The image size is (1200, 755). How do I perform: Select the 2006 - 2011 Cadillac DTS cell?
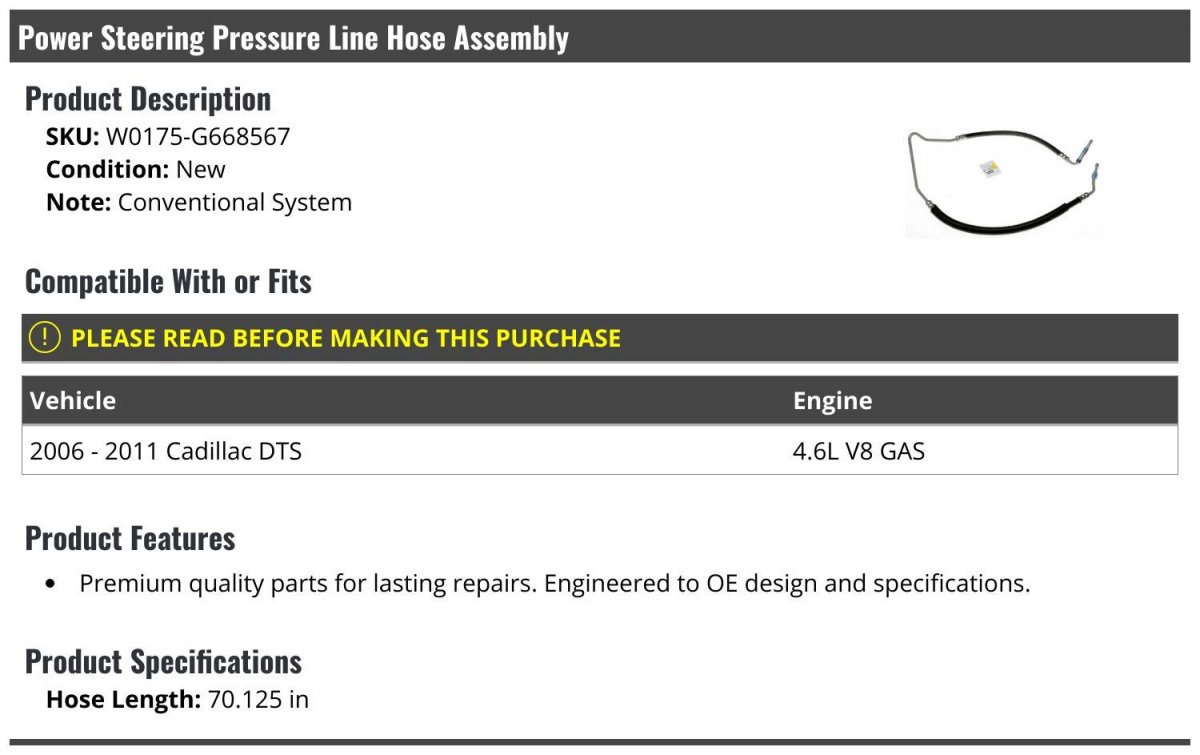166,452
